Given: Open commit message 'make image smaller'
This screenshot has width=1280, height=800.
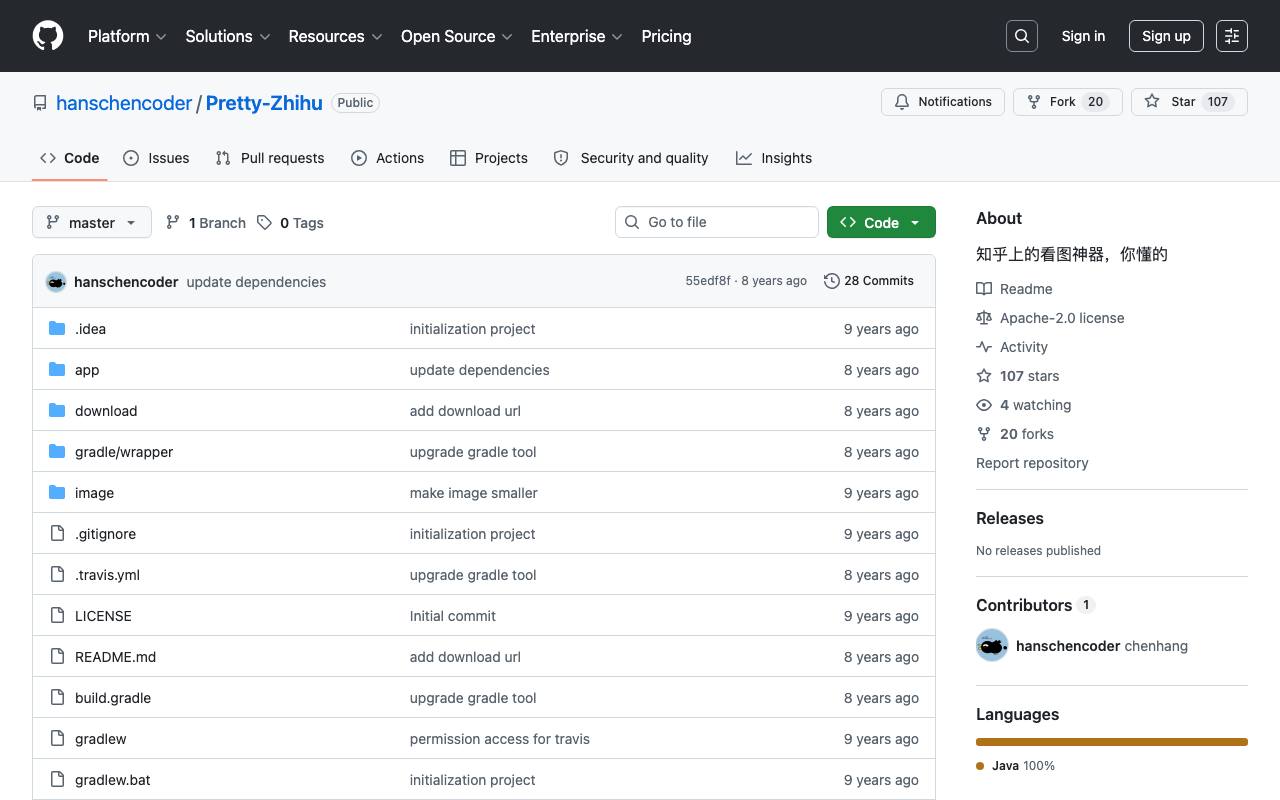Looking at the screenshot, I should click(x=474, y=493).
